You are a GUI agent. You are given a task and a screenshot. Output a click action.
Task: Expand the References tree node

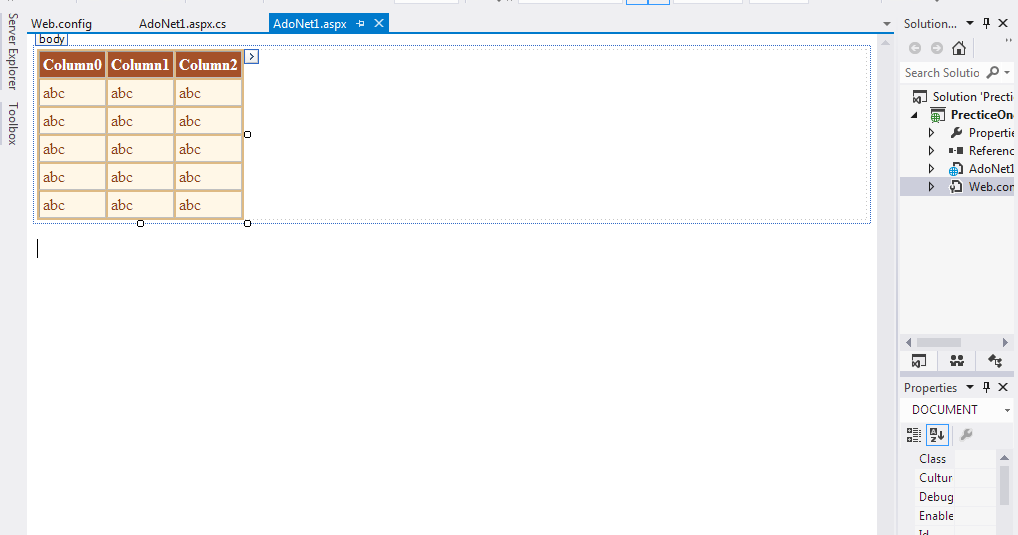pos(931,151)
